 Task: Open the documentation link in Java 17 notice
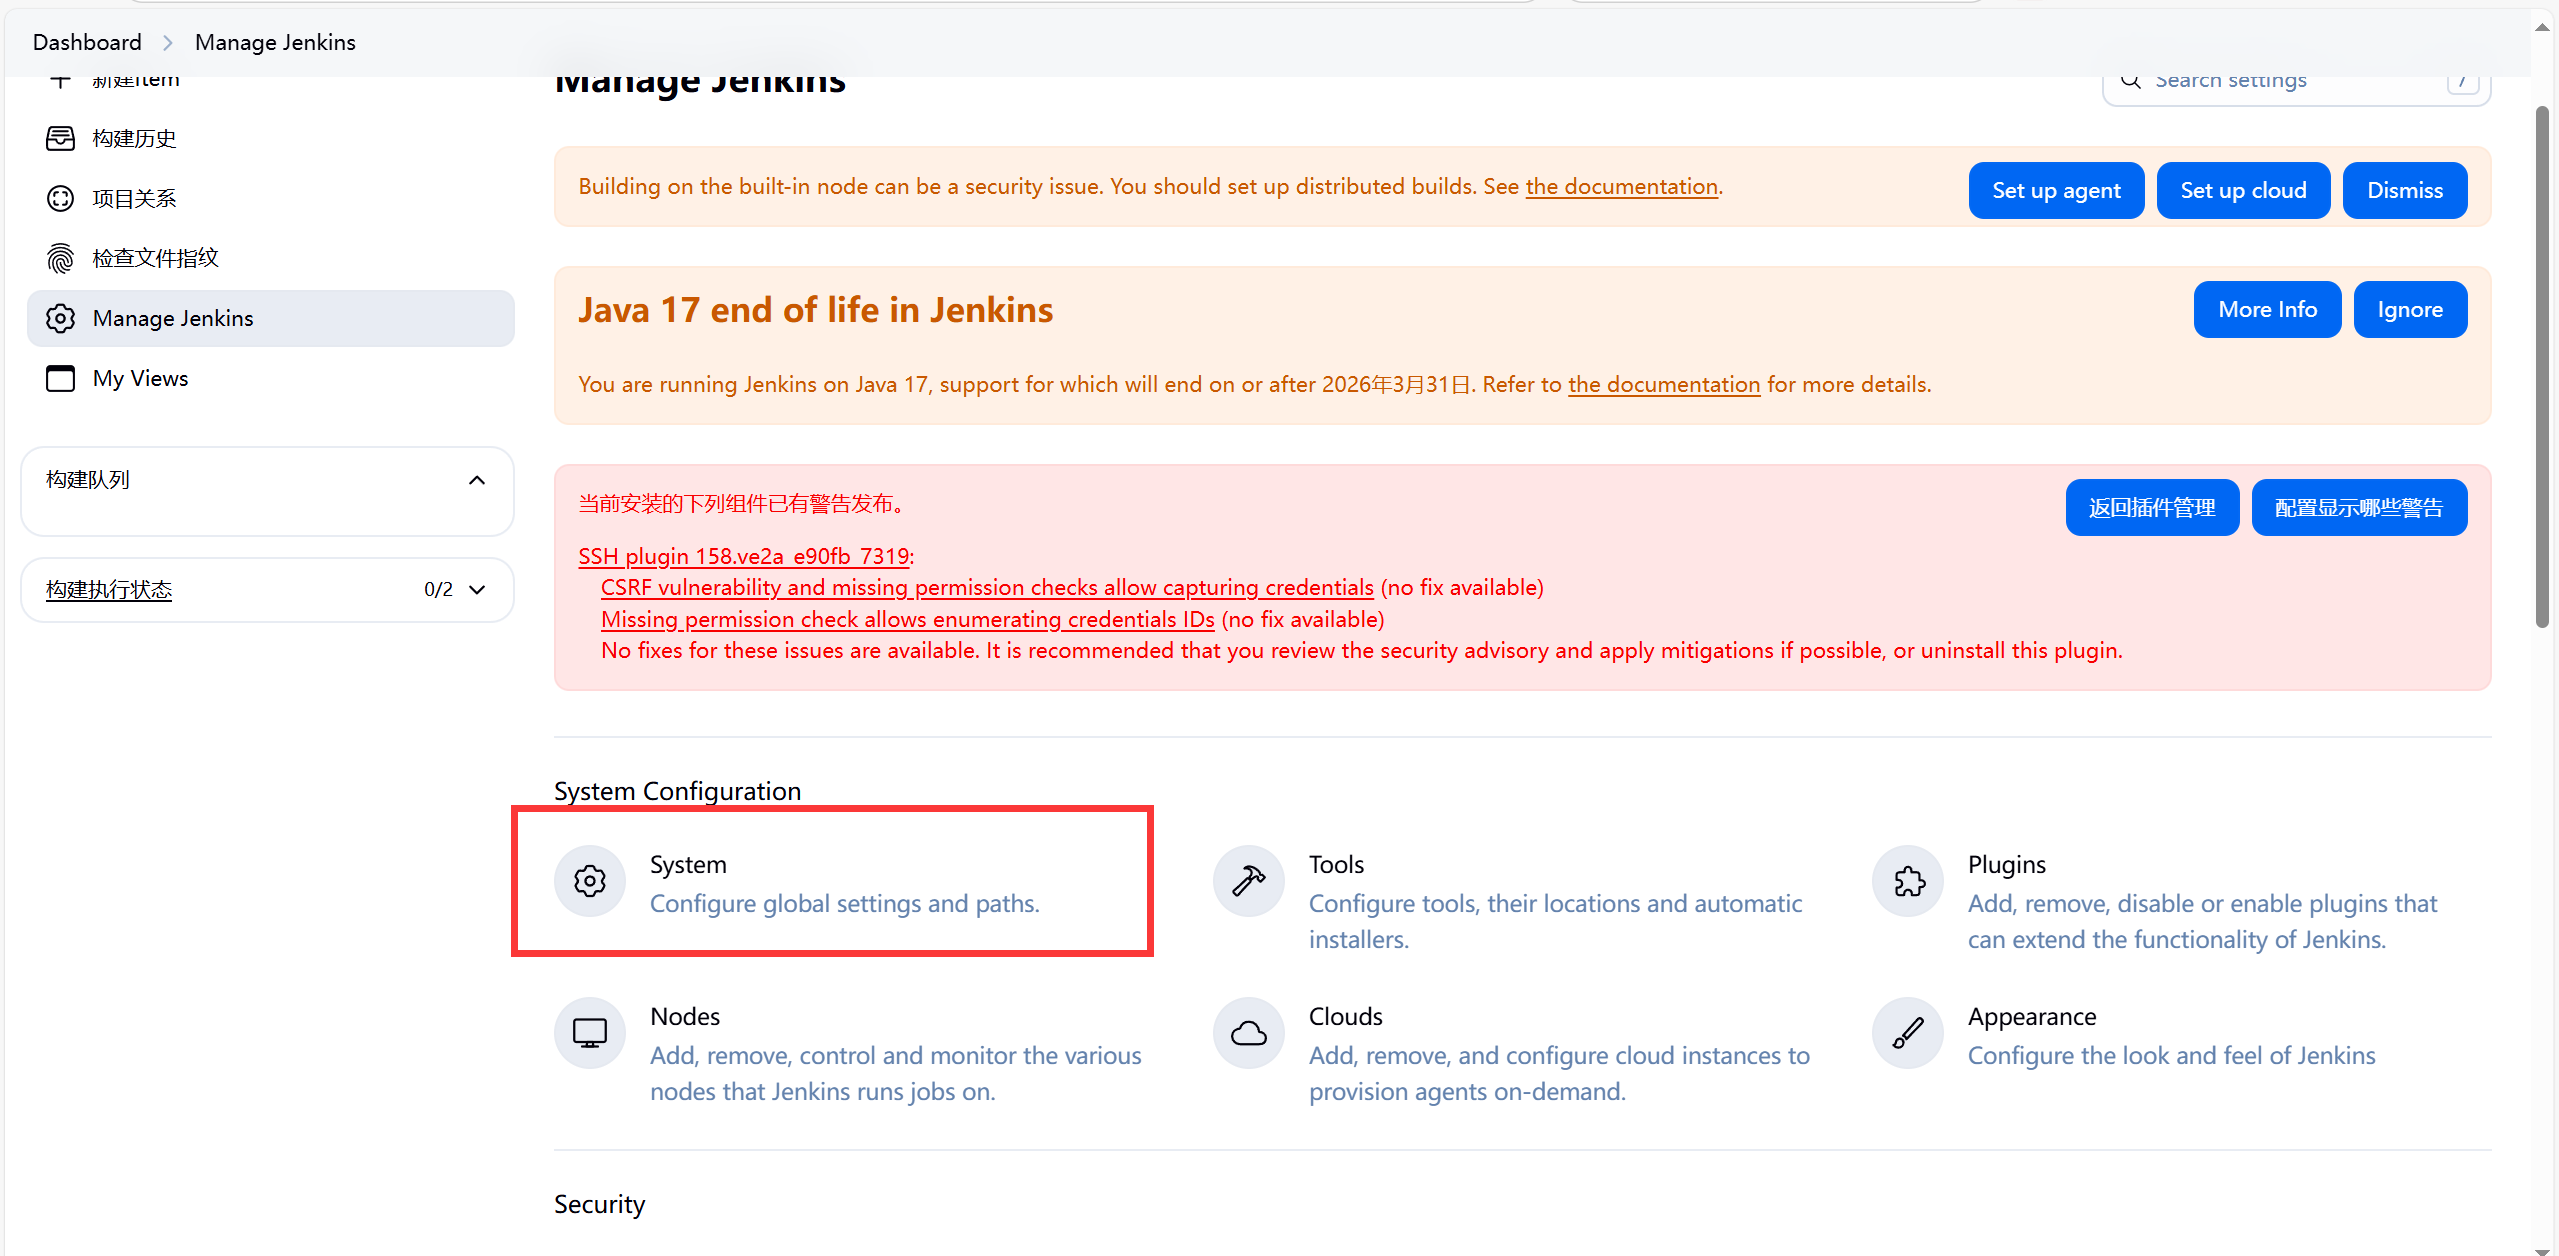click(x=1664, y=384)
